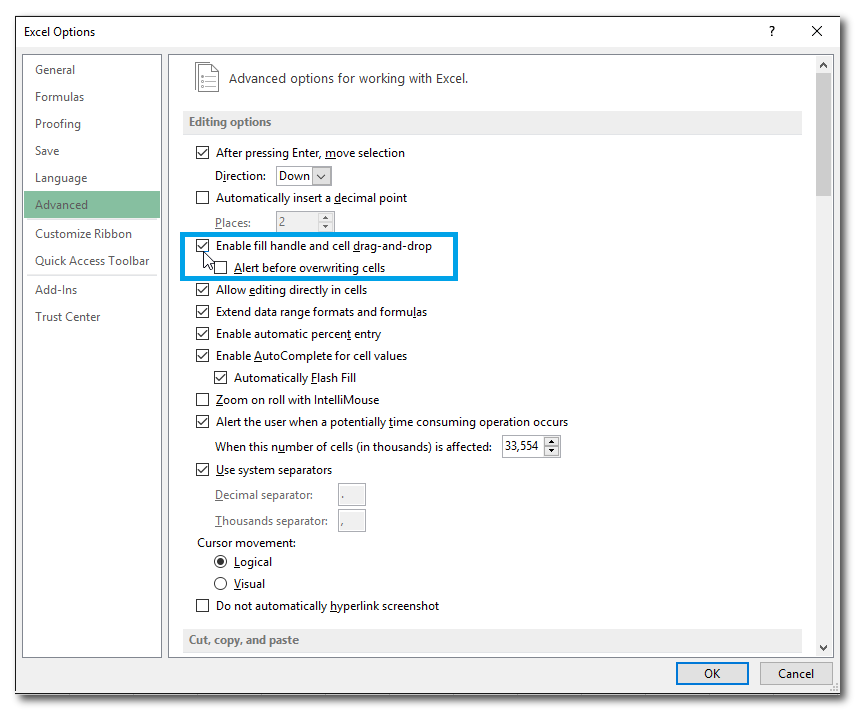Select the Logical cursor movement option
Screen dimensions: 855x710
221,562
